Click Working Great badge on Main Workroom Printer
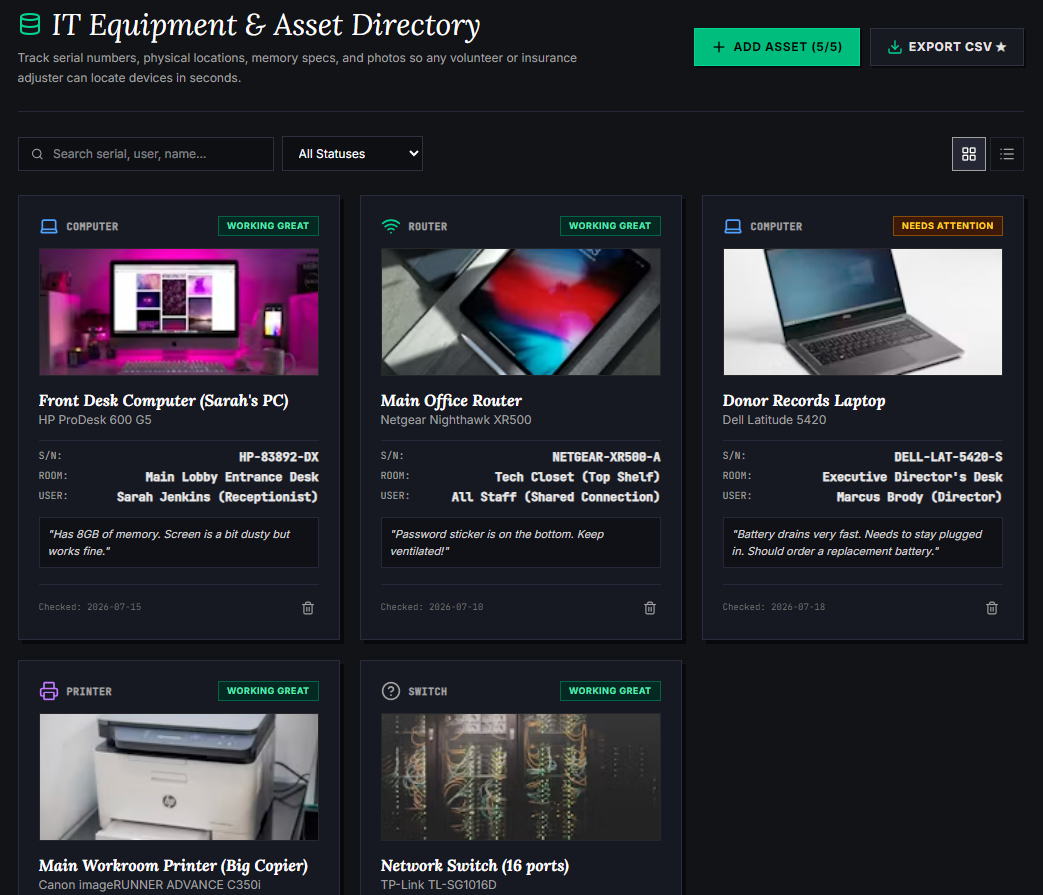Viewport: 1043px width, 895px height. (x=268, y=691)
